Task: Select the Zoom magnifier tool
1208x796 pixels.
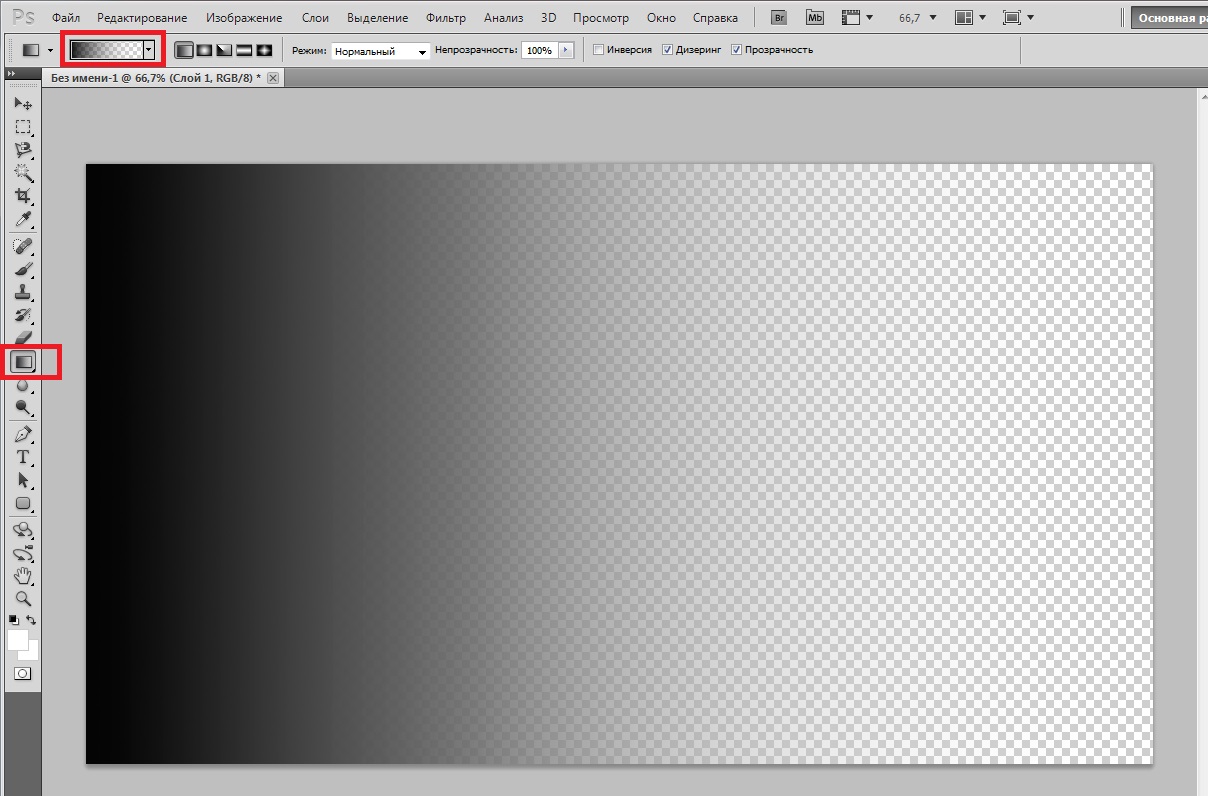Action: pyautogui.click(x=22, y=599)
